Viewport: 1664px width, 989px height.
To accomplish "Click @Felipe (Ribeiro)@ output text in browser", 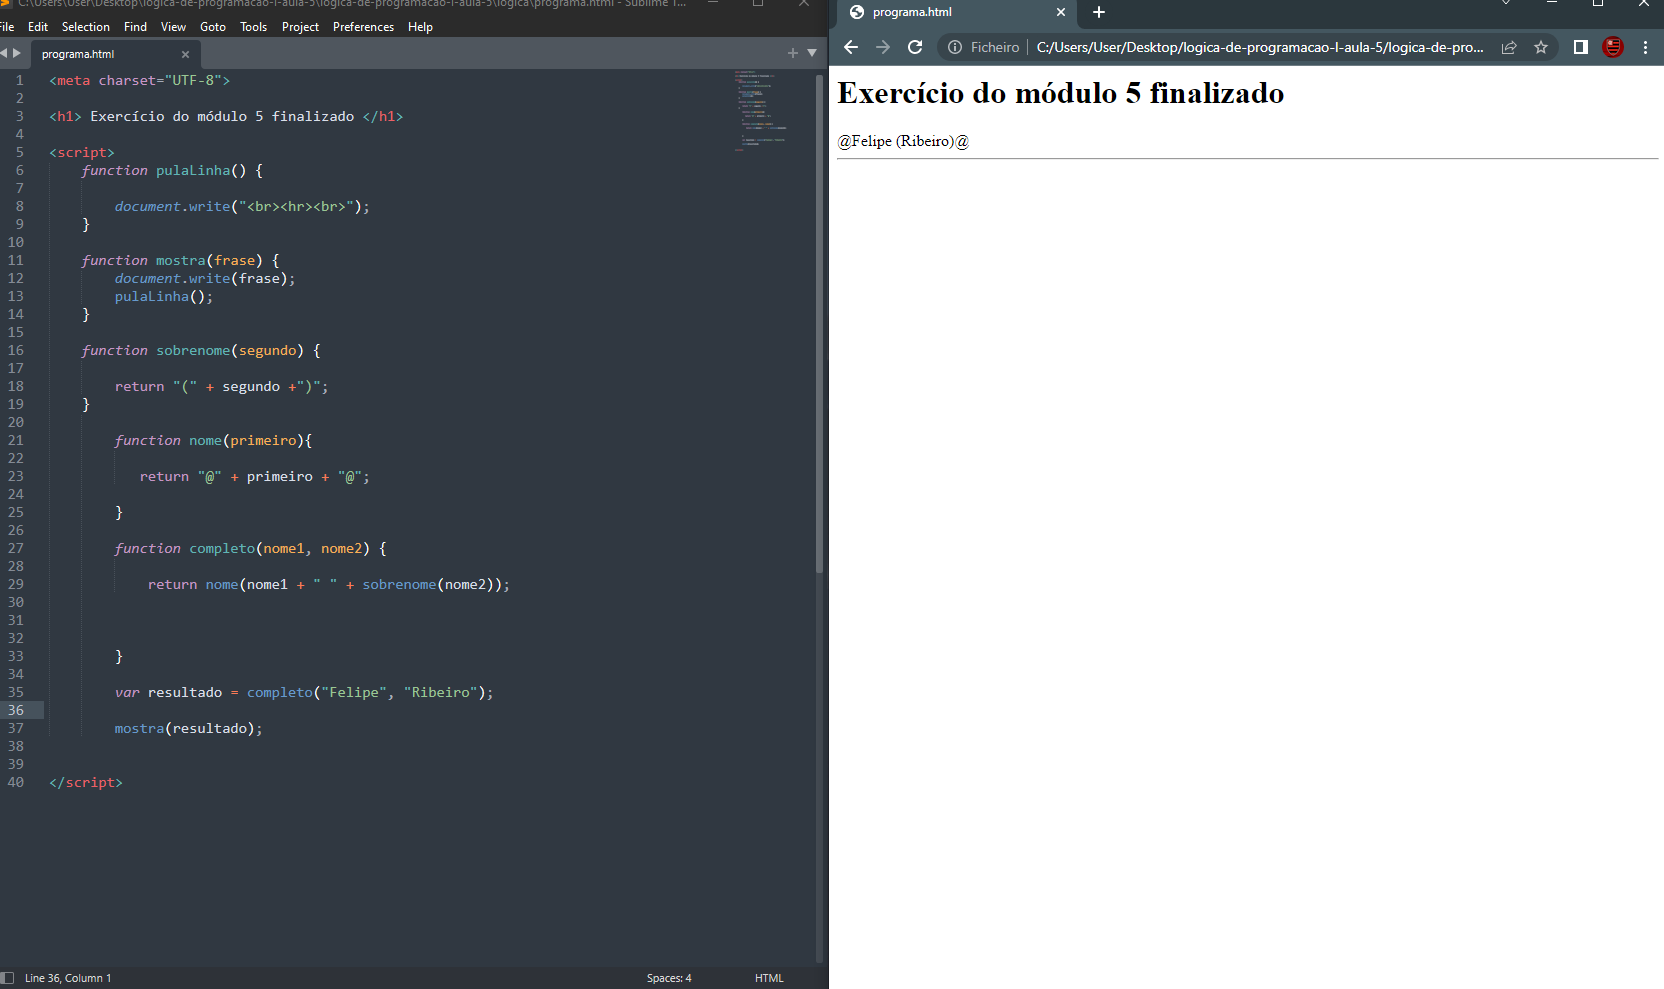I will [x=903, y=141].
